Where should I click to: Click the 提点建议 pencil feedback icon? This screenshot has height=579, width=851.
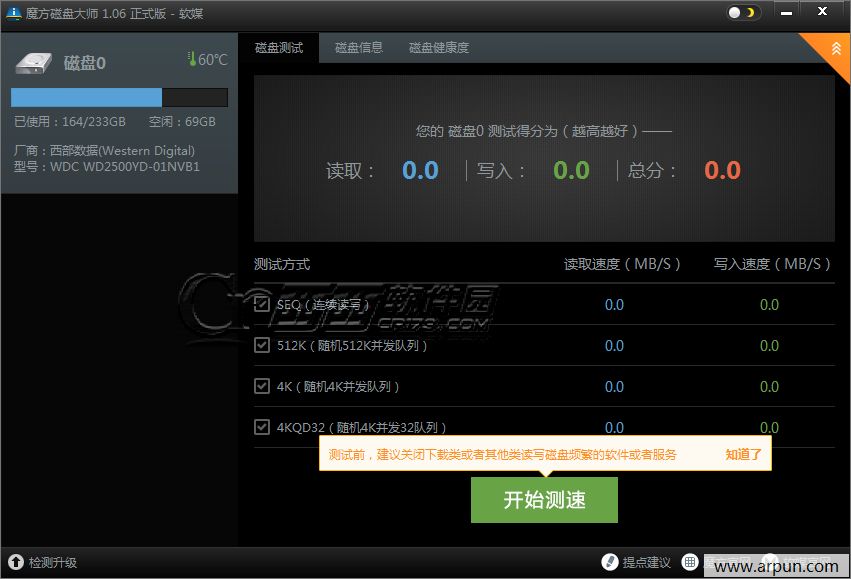click(x=611, y=562)
